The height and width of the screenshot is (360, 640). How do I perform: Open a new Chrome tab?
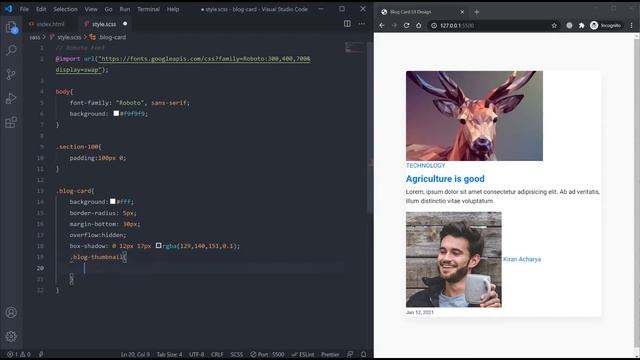click(x=476, y=12)
